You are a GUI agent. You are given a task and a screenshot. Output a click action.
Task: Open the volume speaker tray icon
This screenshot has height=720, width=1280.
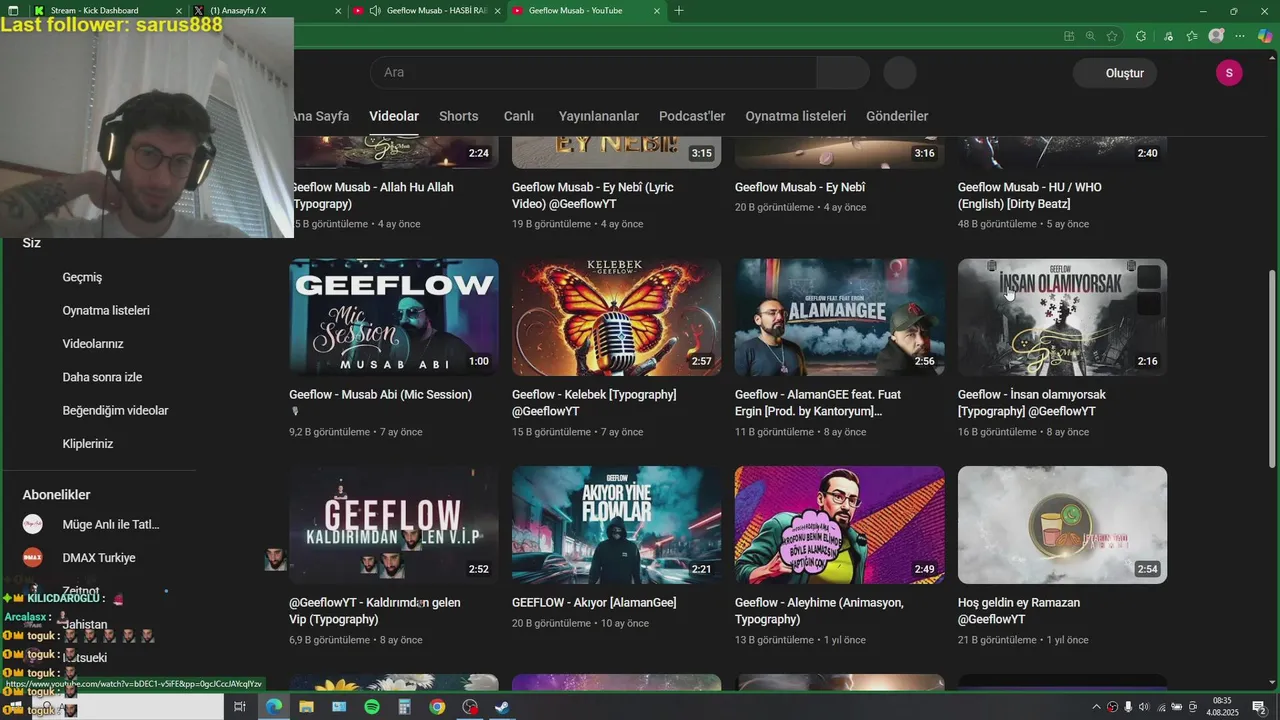[1144, 707]
